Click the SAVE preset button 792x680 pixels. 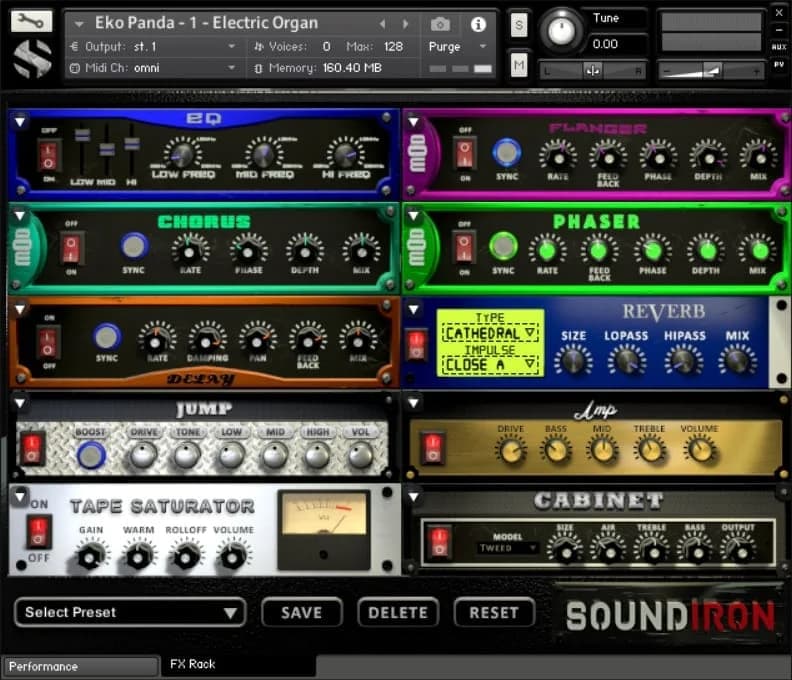click(x=301, y=612)
